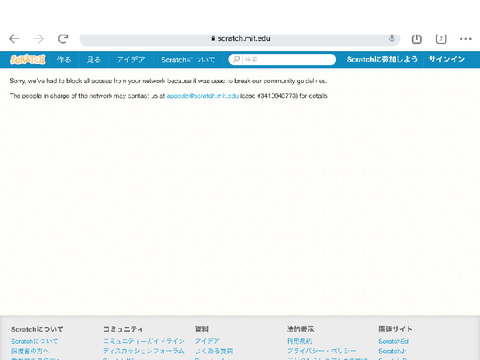480x360 pixels.
Task: Open the ScratchEd footer link
Action: click(x=393, y=341)
